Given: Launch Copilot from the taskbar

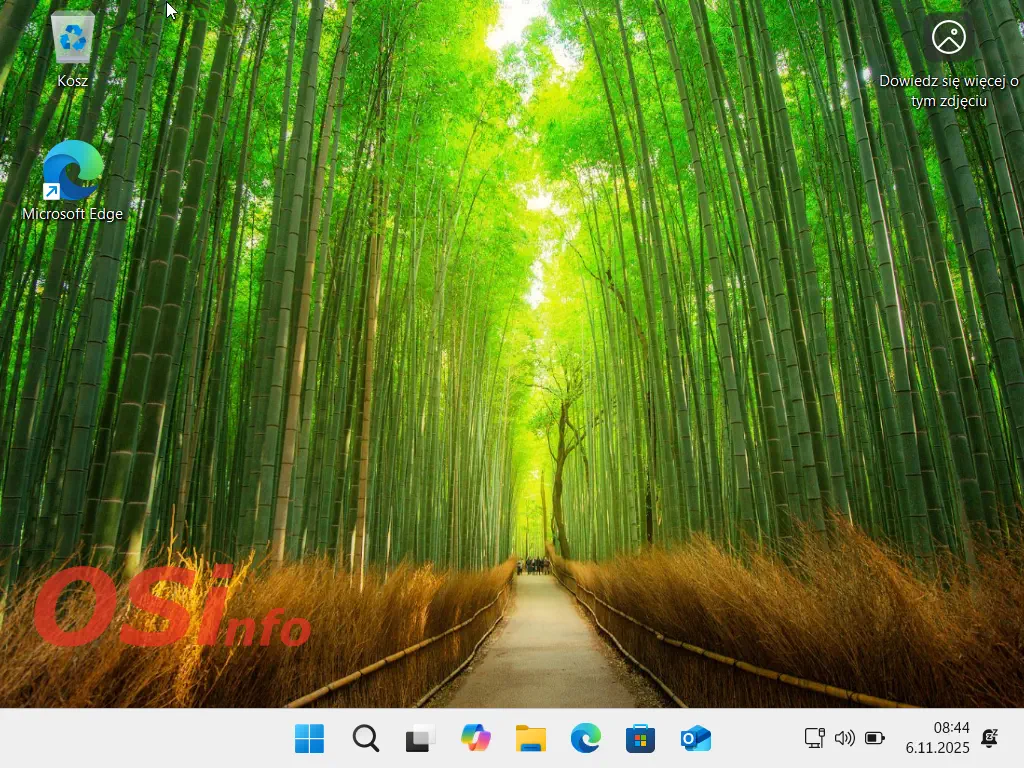Looking at the screenshot, I should click(x=476, y=739).
